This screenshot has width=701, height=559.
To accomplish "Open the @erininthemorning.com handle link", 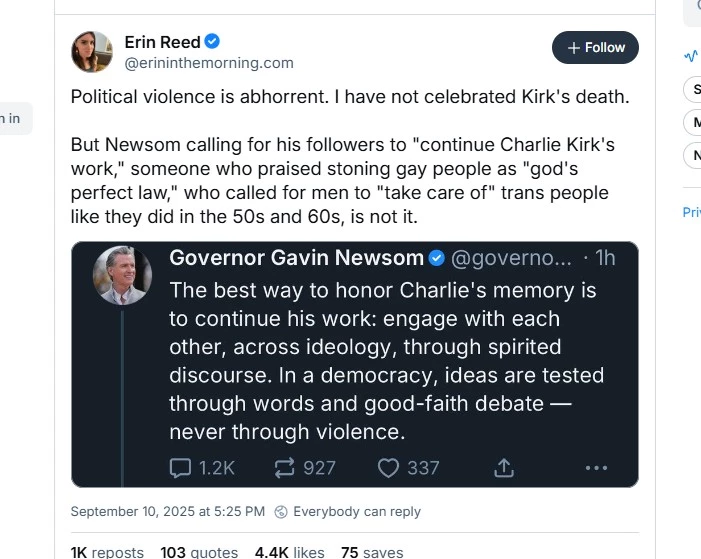I will click(x=209, y=63).
